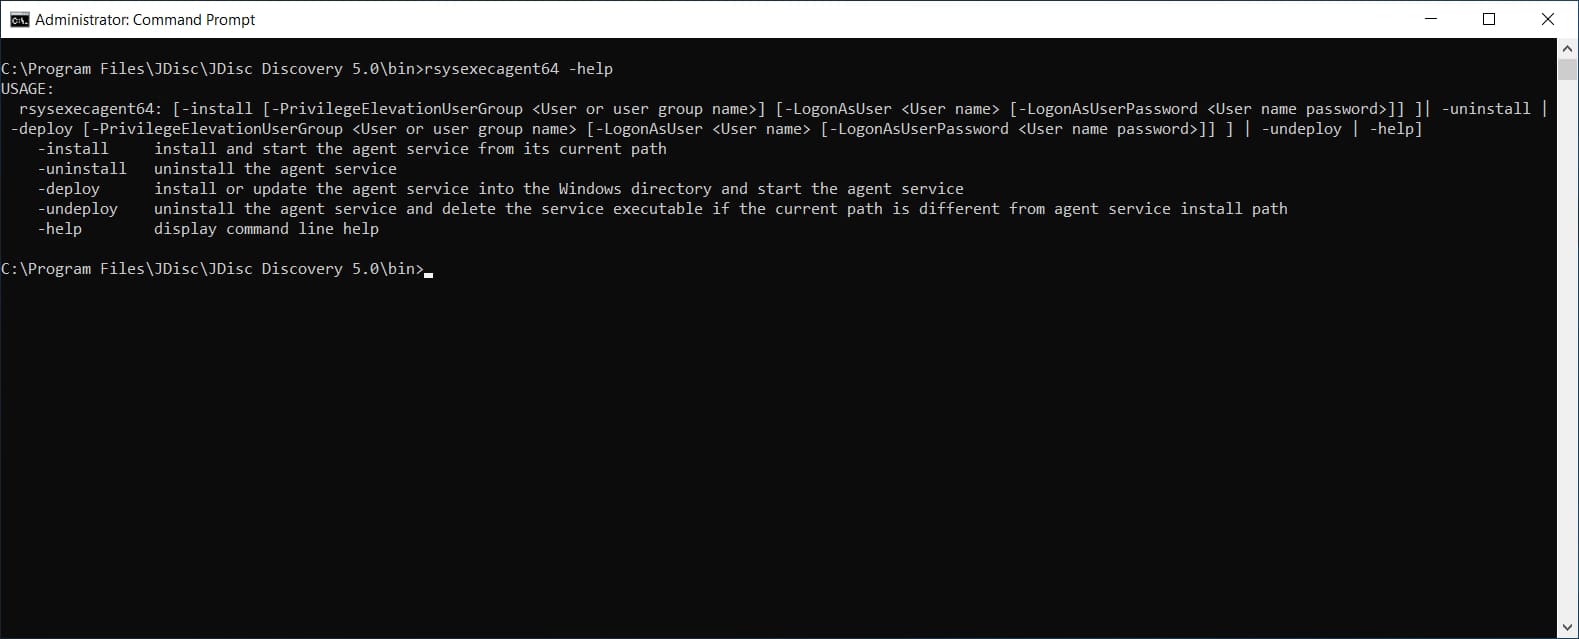
Task: Click the title bar text Administrator: Command Prompt
Action: click(x=145, y=19)
